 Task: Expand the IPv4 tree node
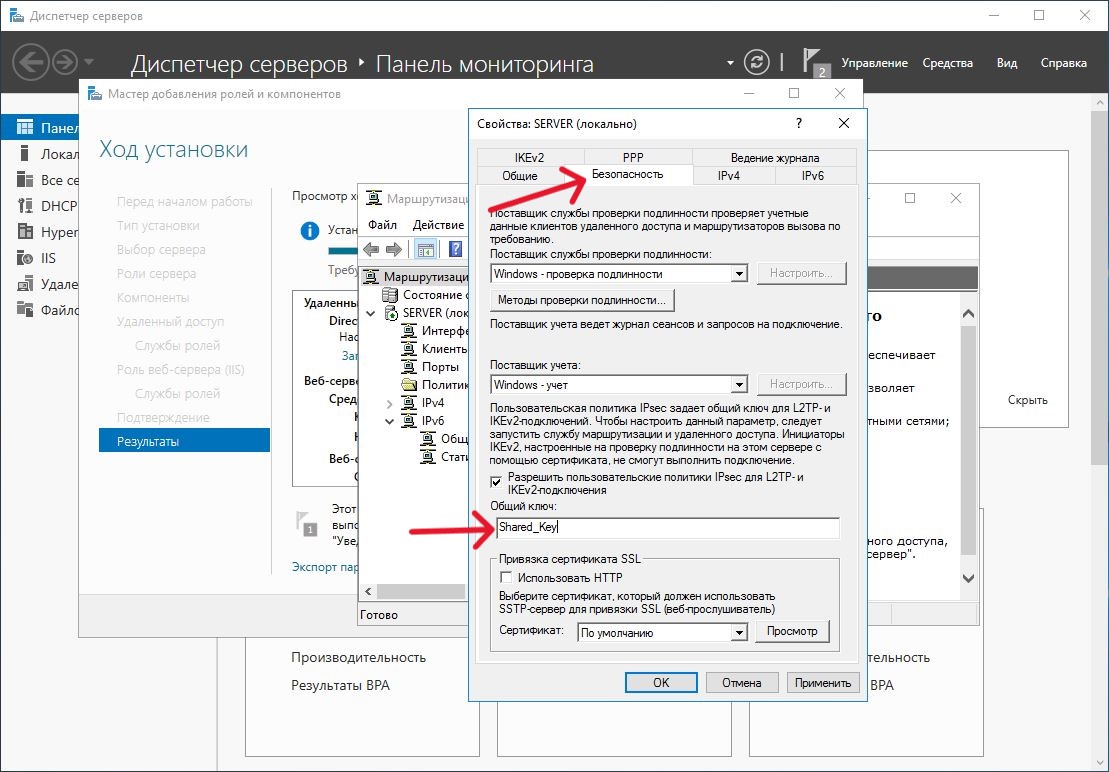[390, 403]
